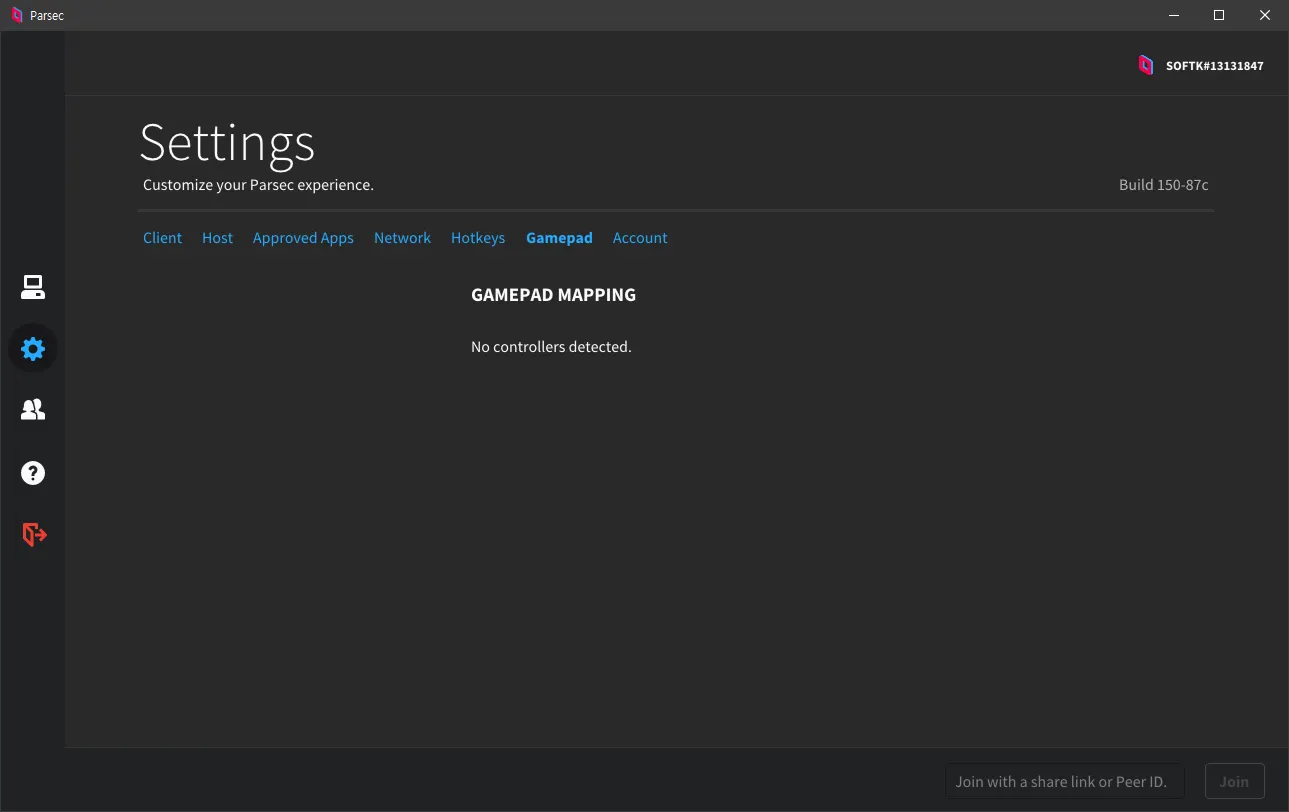Open the Approved Apps tab
This screenshot has width=1289, height=812.
pos(303,238)
